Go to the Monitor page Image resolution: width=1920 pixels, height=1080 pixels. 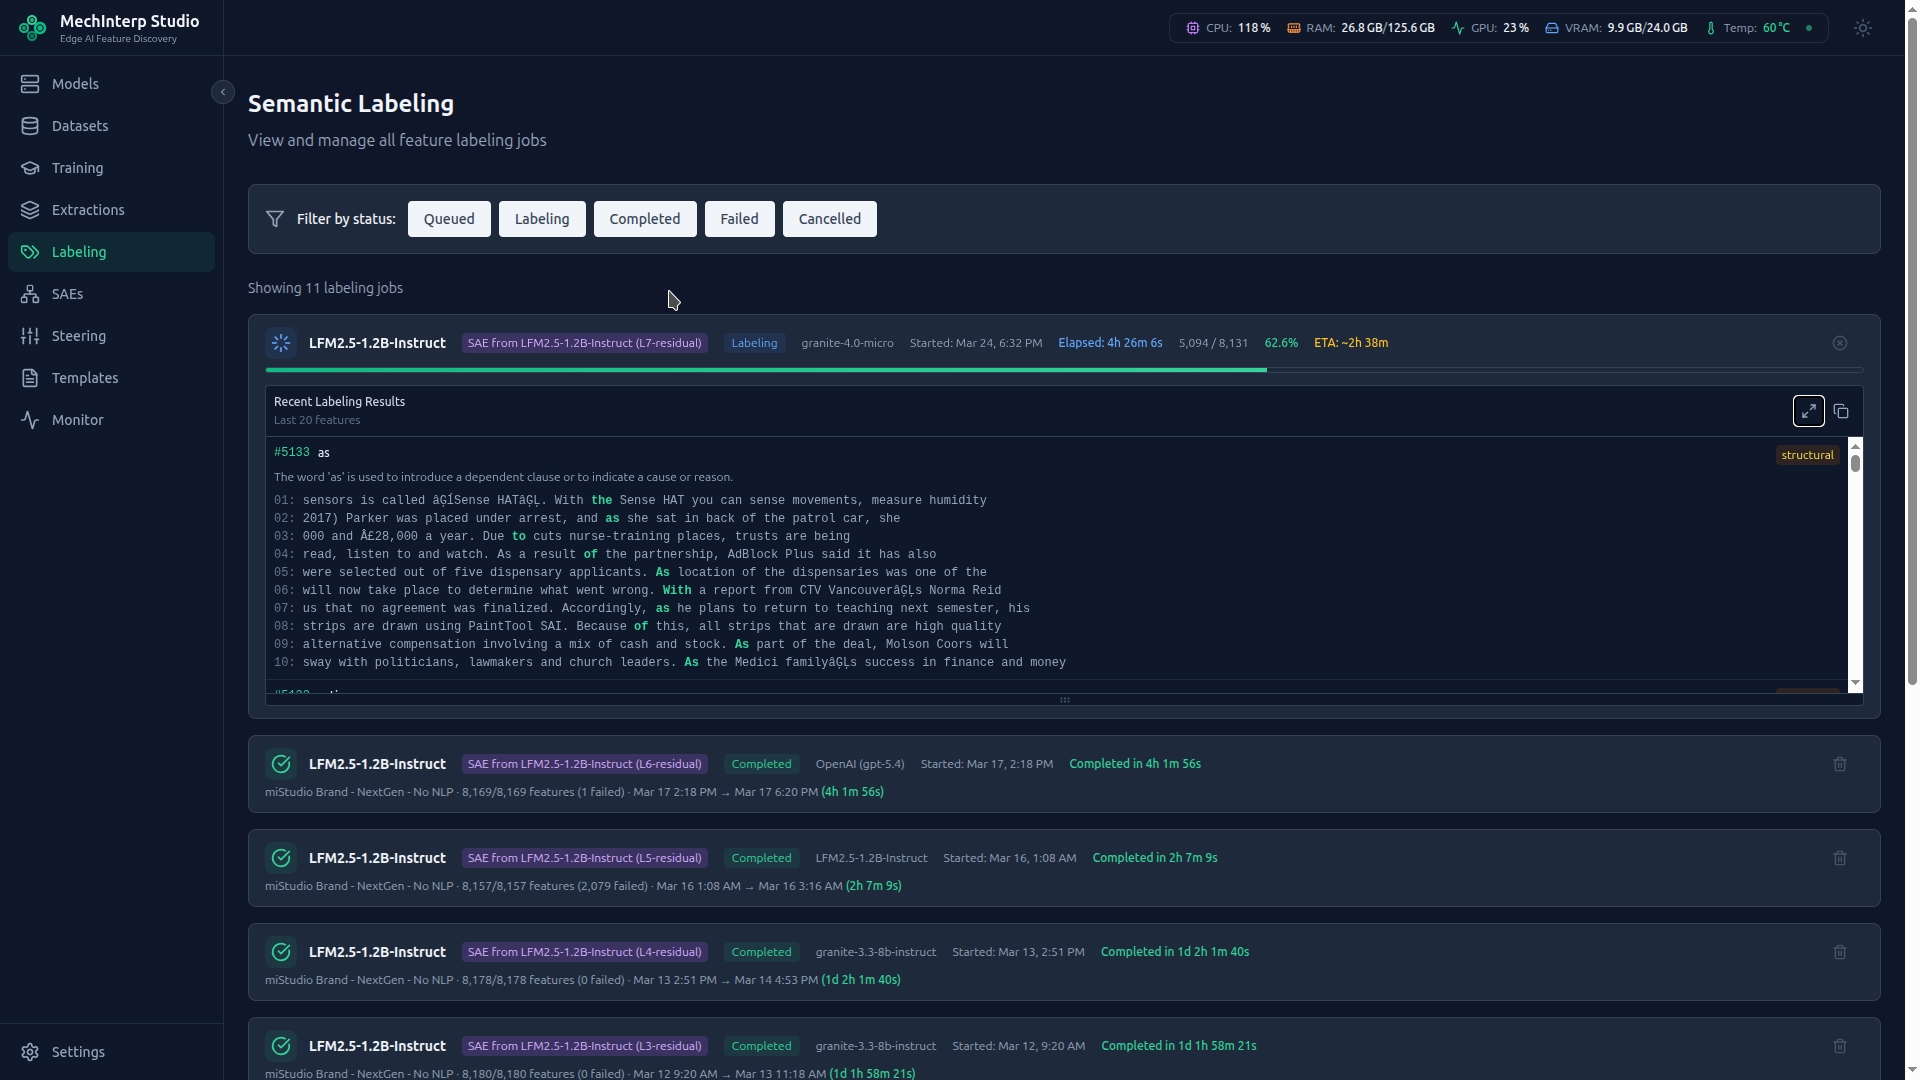(x=111, y=420)
